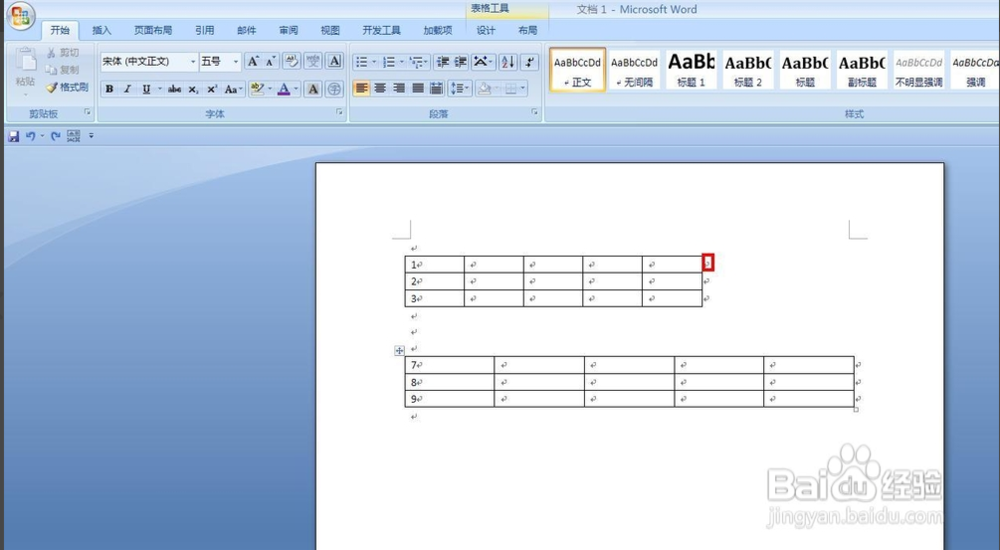
Task: Apply the 副标题 (Subtitle) style
Action: 862,70
